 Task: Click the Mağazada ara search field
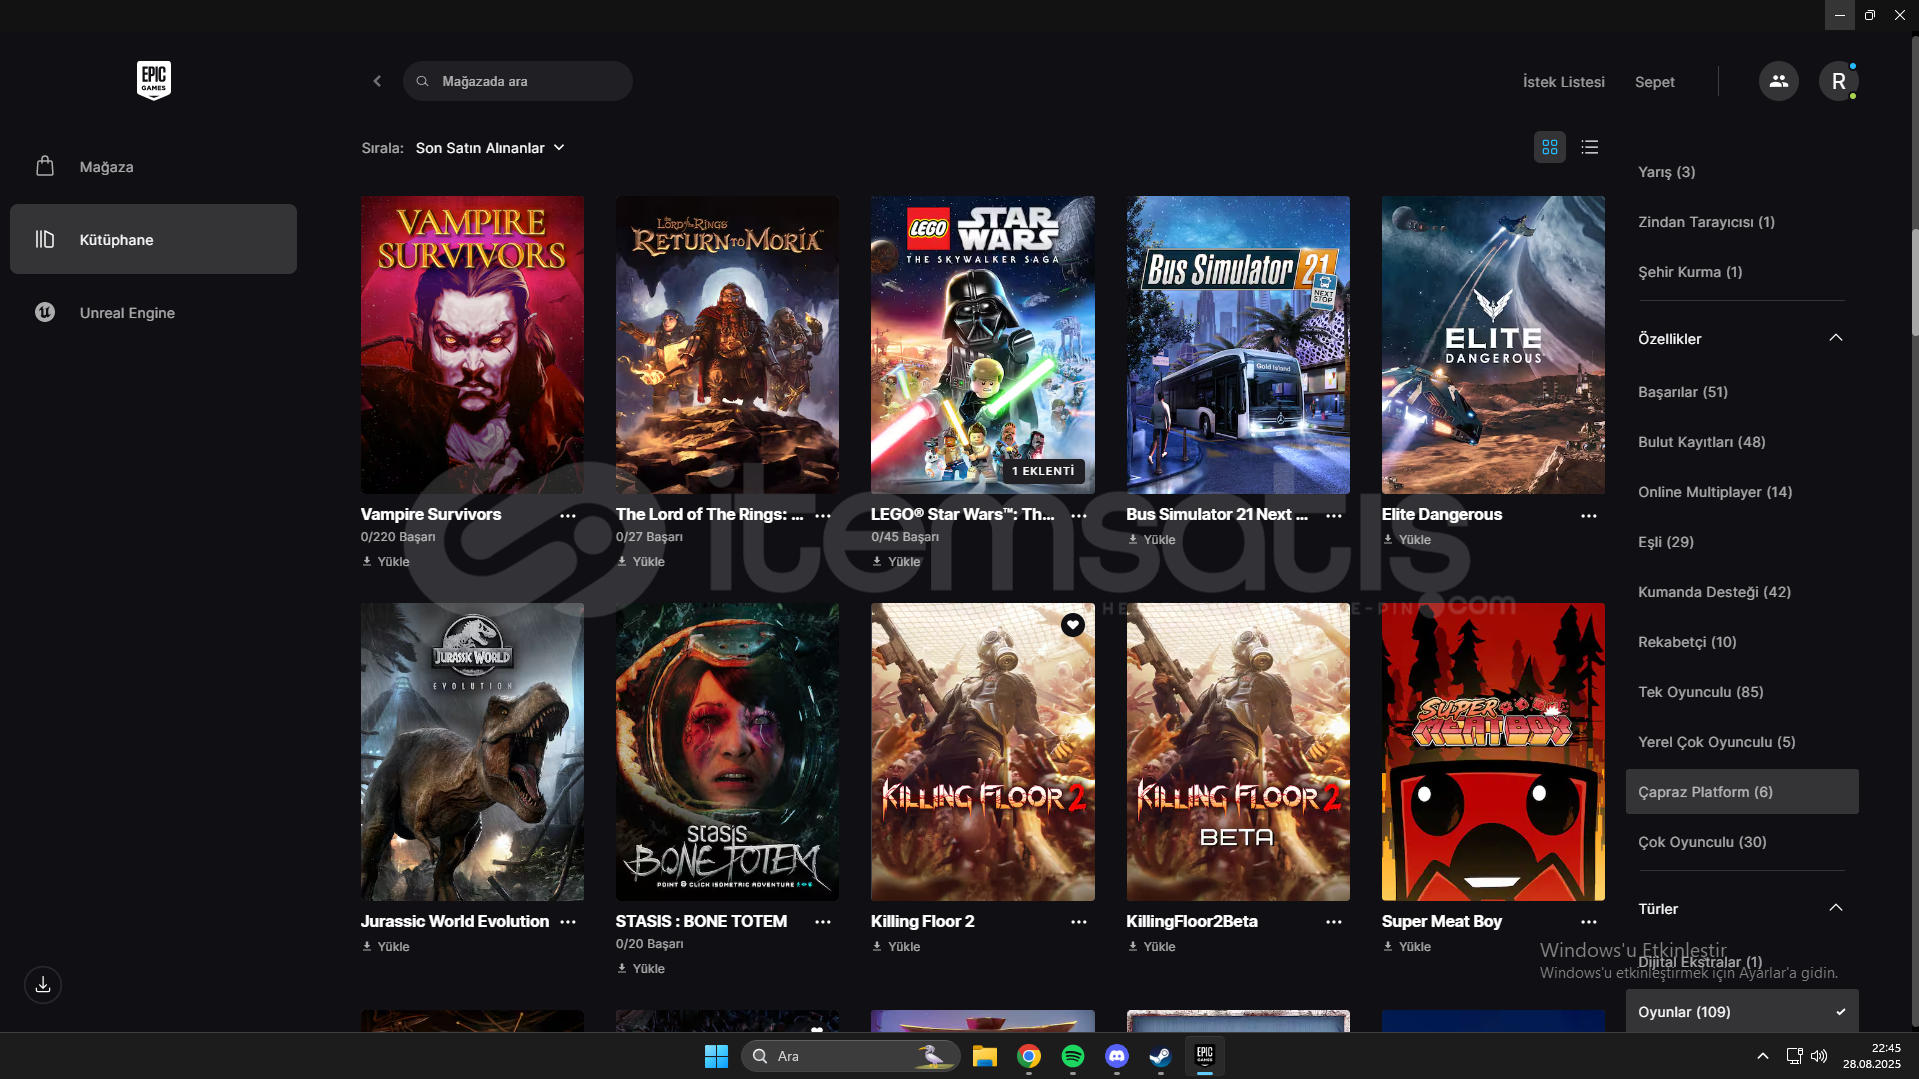(517, 81)
